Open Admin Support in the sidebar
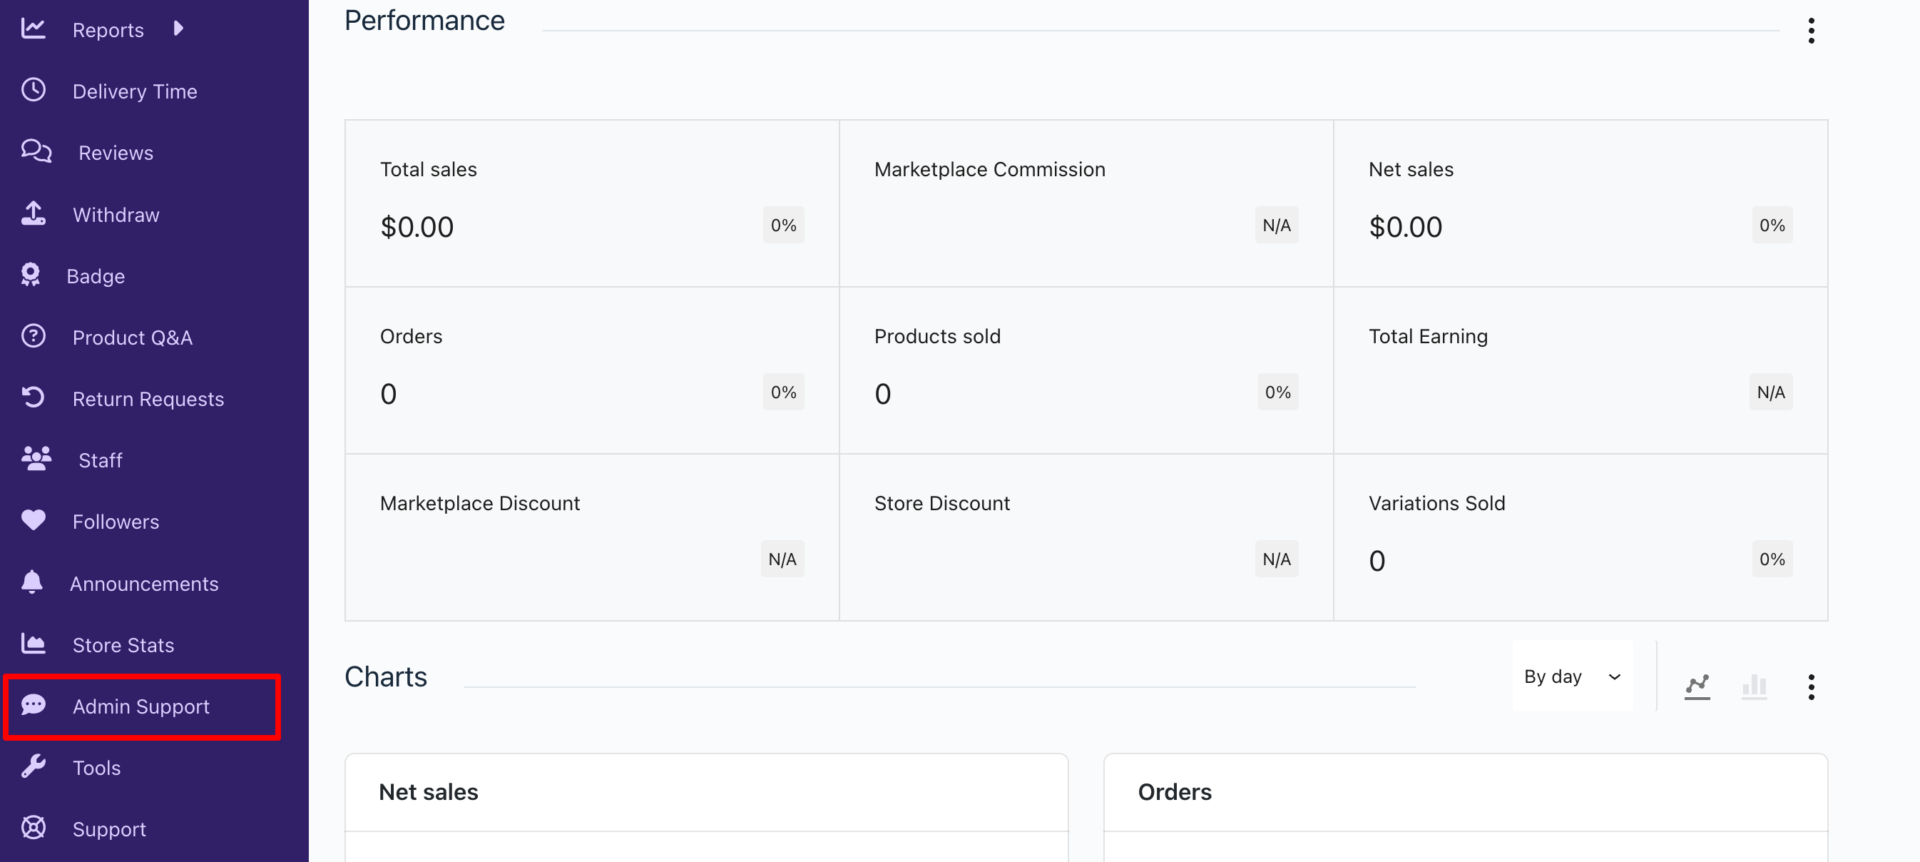1920x862 pixels. pyautogui.click(x=141, y=707)
